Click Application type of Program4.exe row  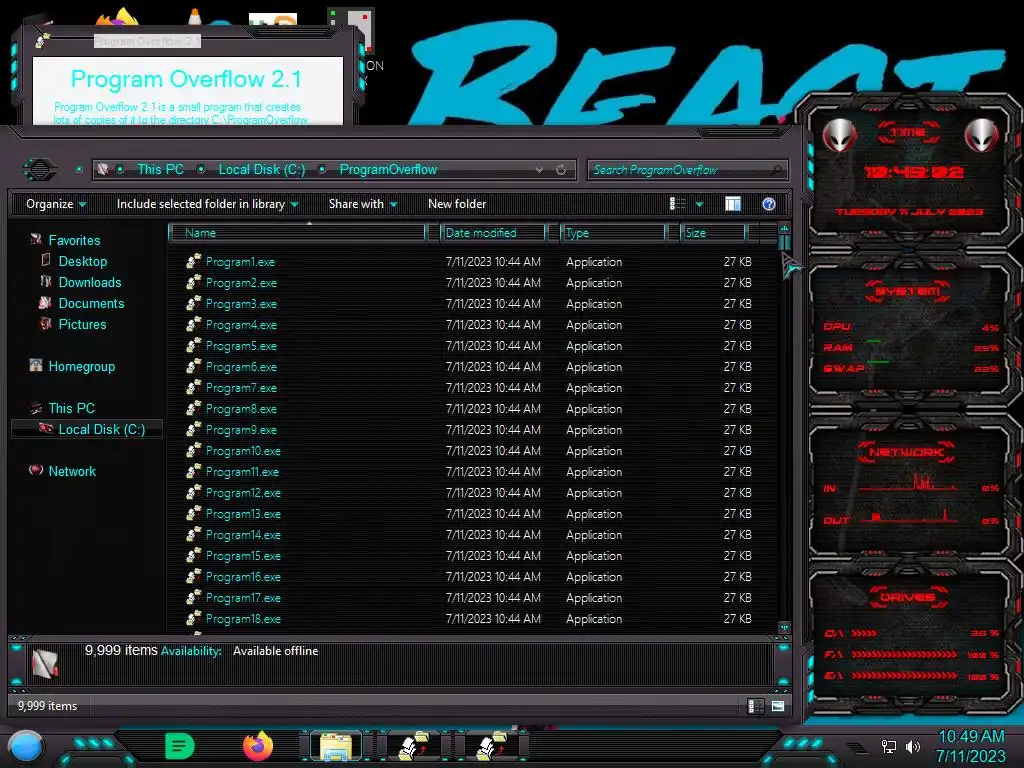click(594, 325)
